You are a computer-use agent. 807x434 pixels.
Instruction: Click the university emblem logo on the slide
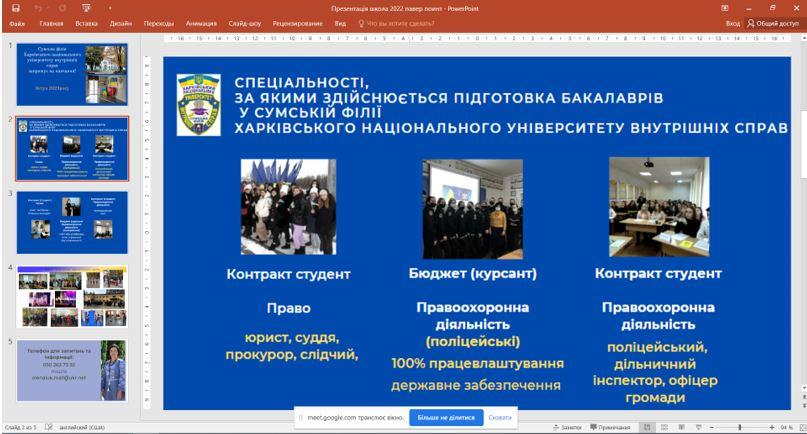tap(199, 105)
